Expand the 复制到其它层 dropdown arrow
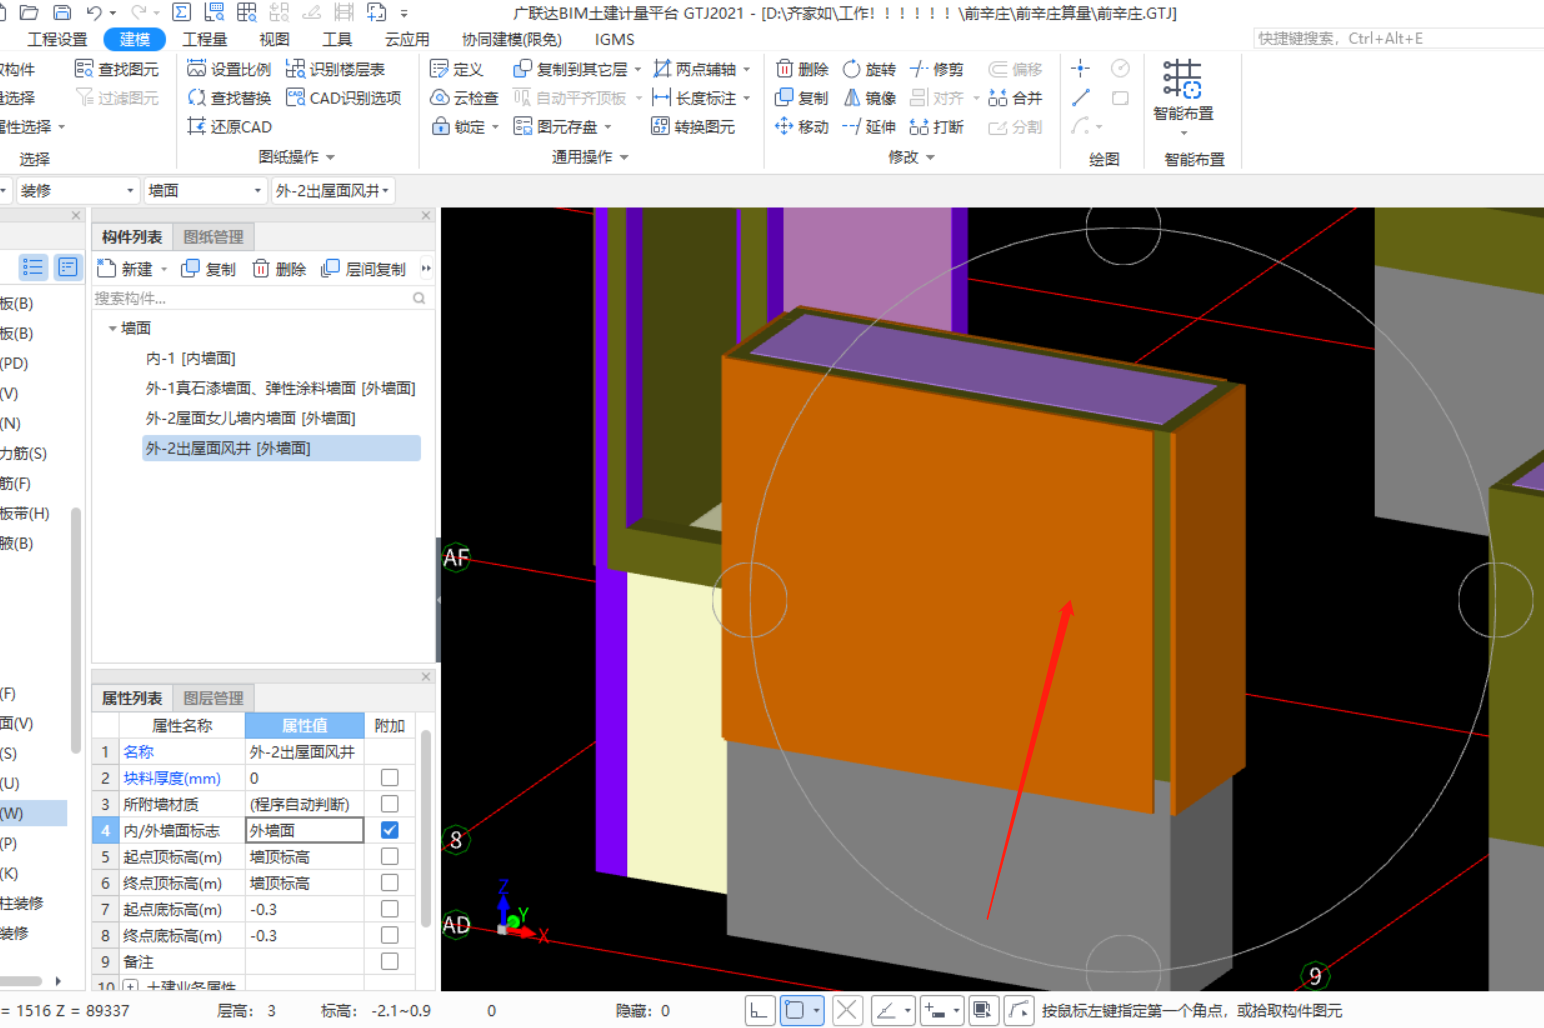1544x1028 pixels. pyautogui.click(x=638, y=69)
